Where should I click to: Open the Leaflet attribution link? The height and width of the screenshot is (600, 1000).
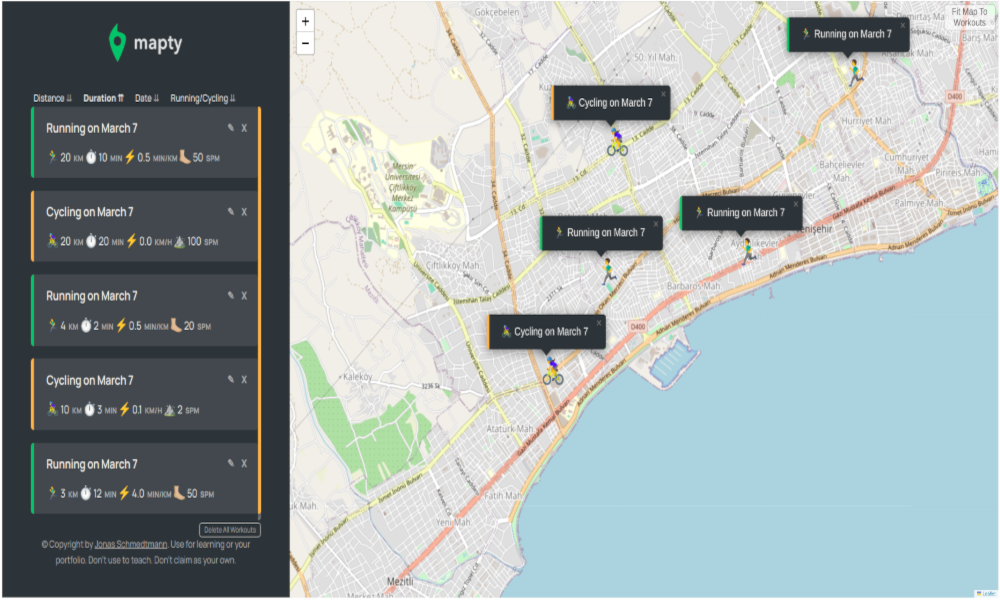pyautogui.click(x=991, y=593)
